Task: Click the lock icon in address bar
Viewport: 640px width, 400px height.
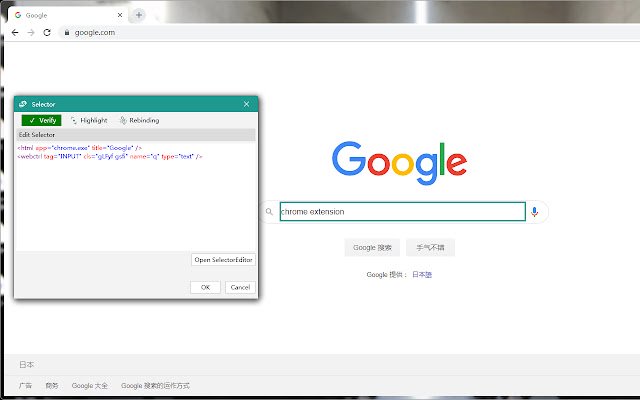Action: pyautogui.click(x=67, y=32)
